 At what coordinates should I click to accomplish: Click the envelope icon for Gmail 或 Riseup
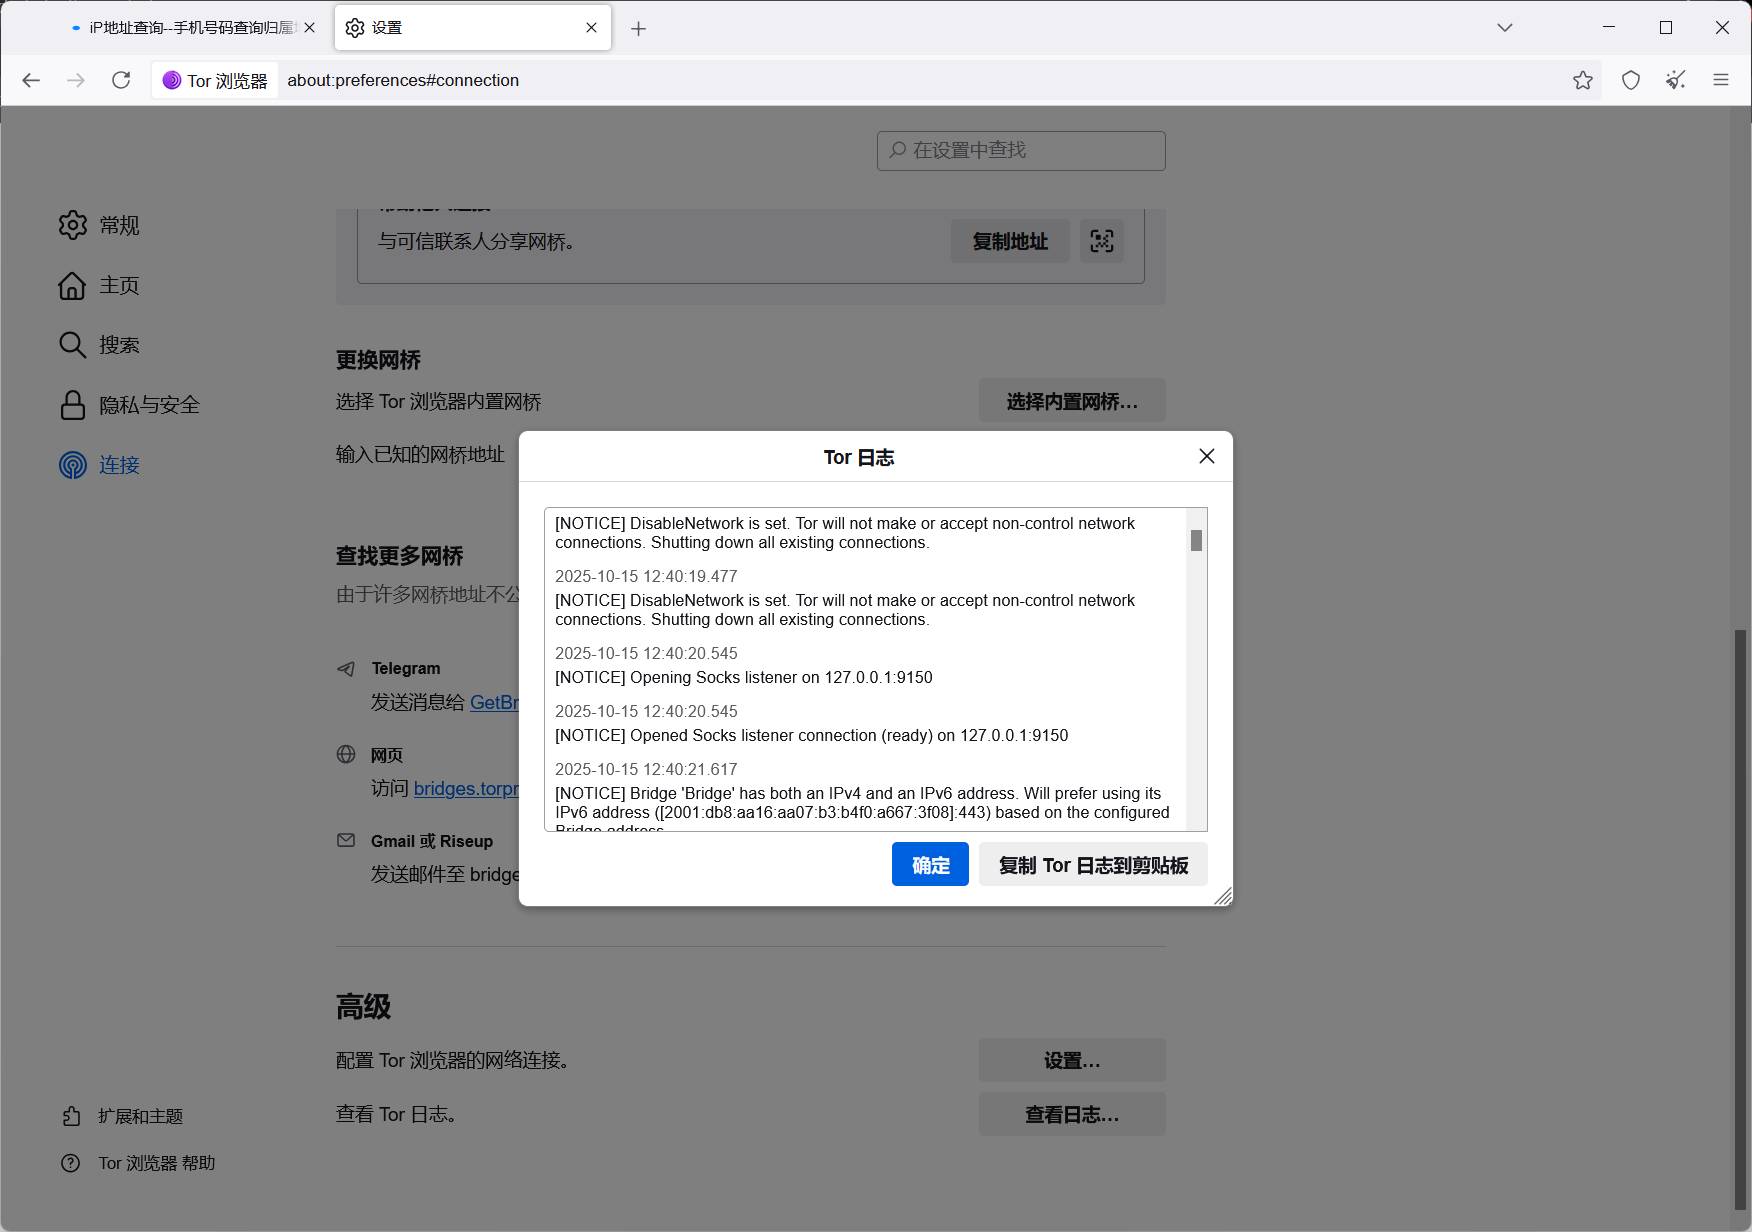tap(346, 840)
